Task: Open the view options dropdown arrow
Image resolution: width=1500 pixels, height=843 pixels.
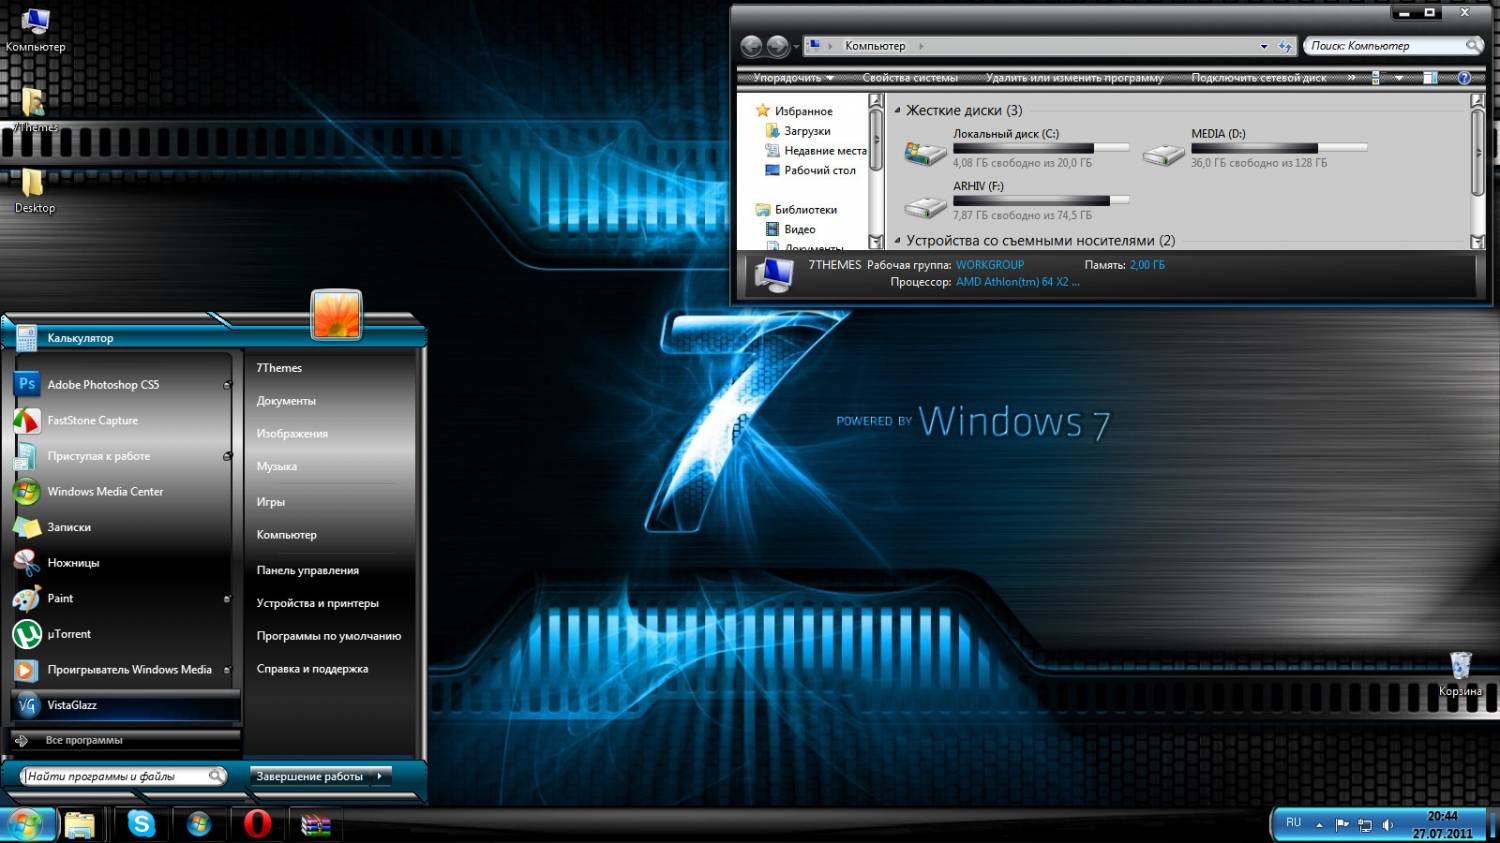Action: pyautogui.click(x=1398, y=77)
